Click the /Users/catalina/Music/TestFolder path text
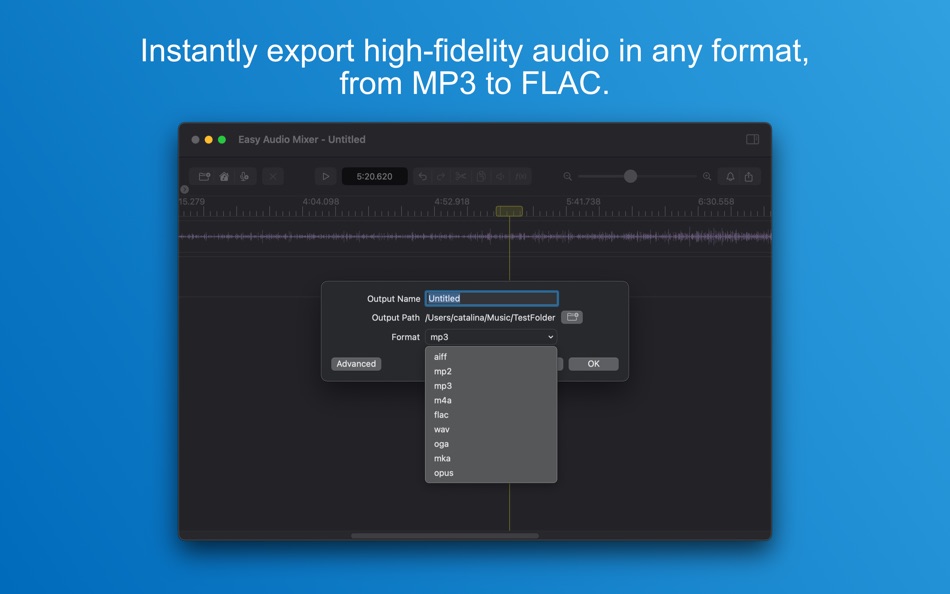This screenshot has height=594, width=950. click(x=490, y=318)
